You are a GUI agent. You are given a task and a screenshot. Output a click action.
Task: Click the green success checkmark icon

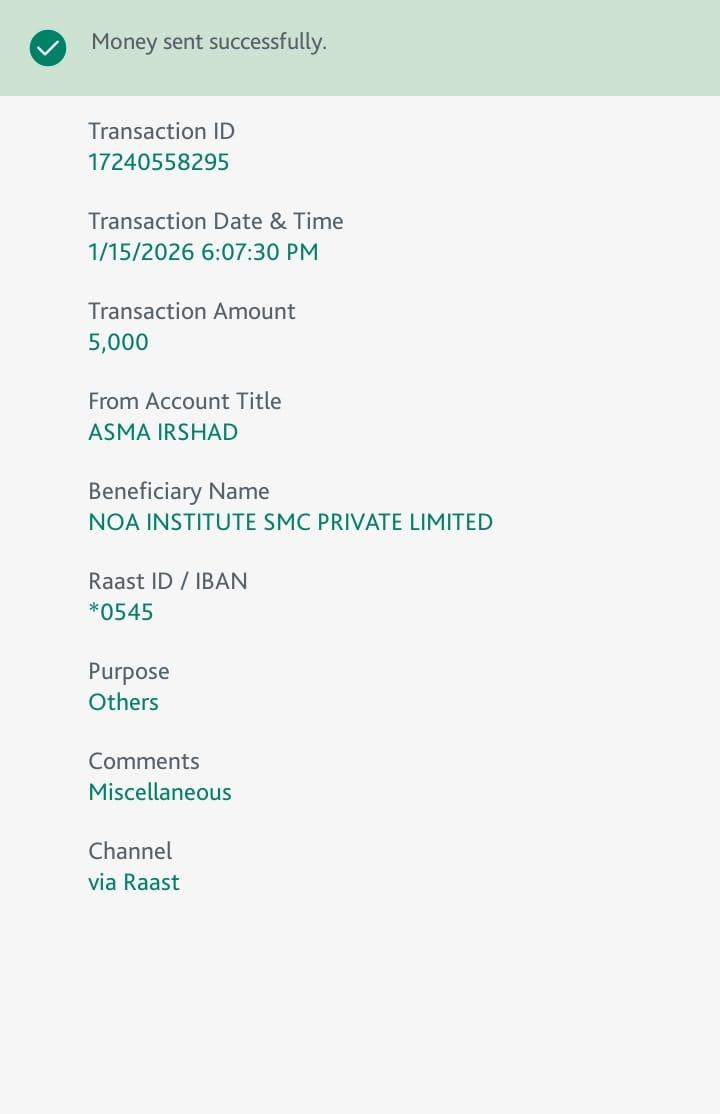[x=48, y=48]
